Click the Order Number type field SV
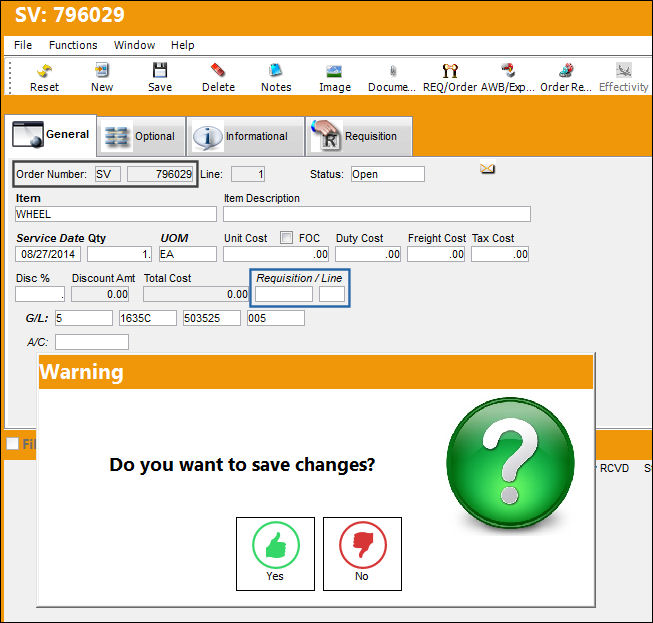The height and width of the screenshot is (623, 653). tap(108, 174)
